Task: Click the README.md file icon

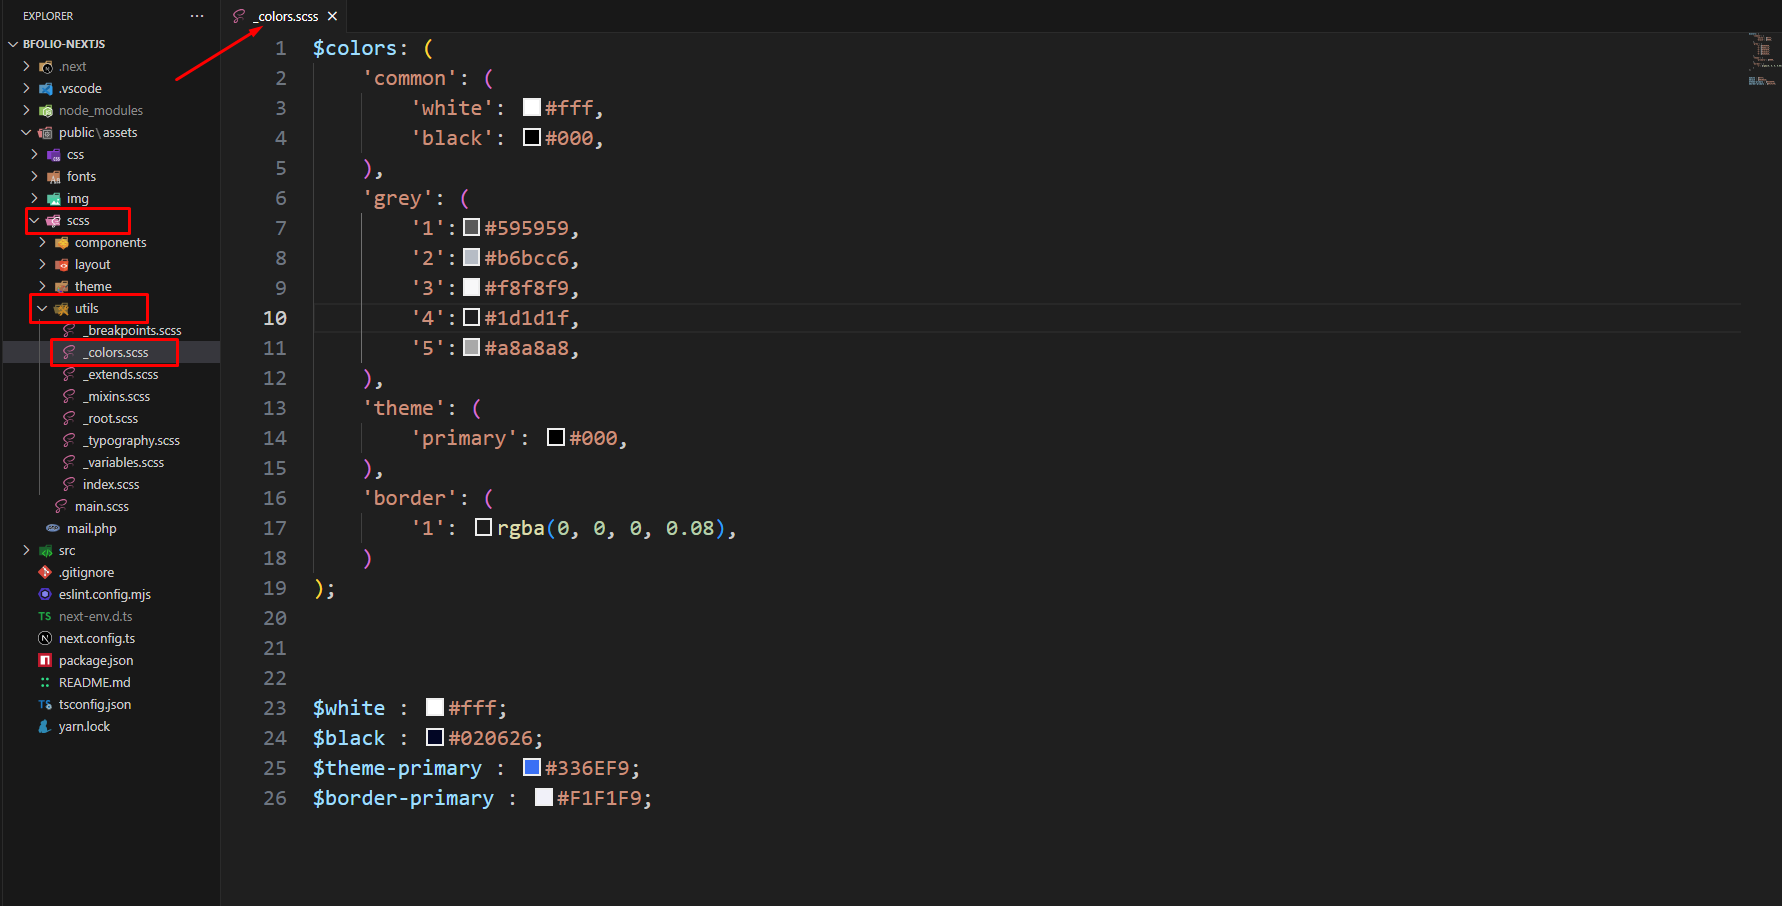Action: point(45,682)
